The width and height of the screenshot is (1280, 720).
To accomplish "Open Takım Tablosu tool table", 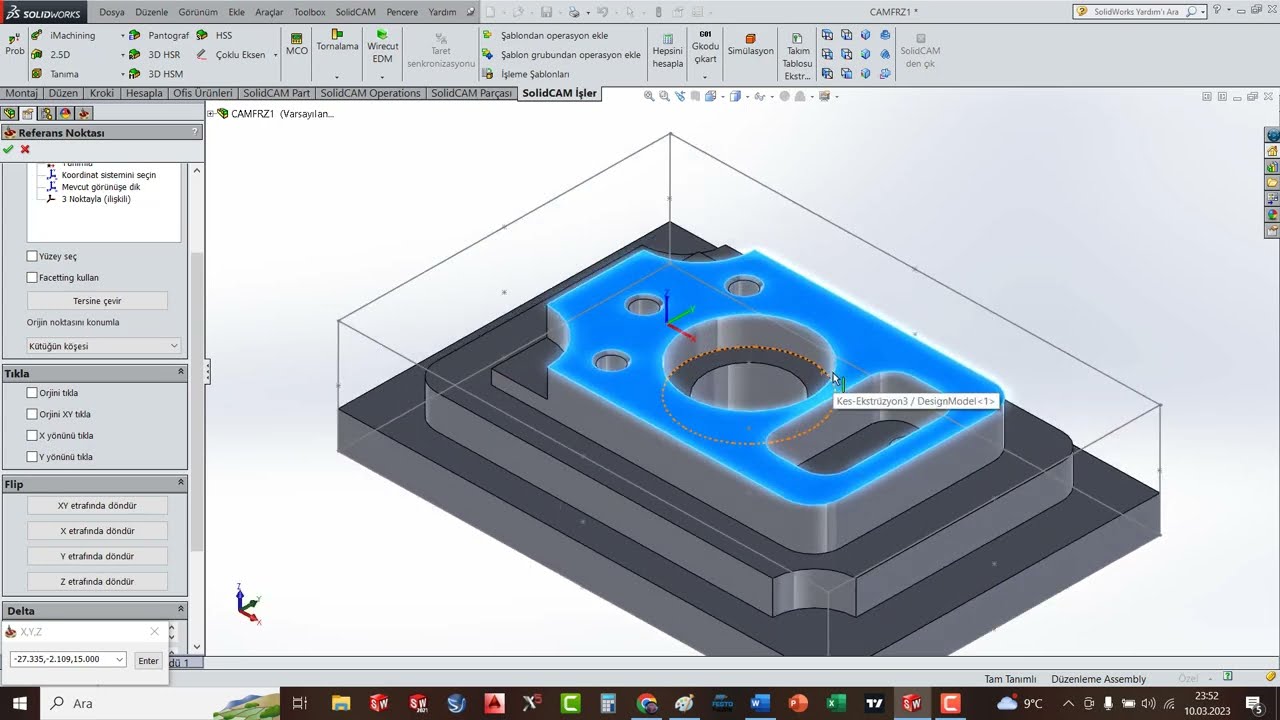I will click(797, 56).
